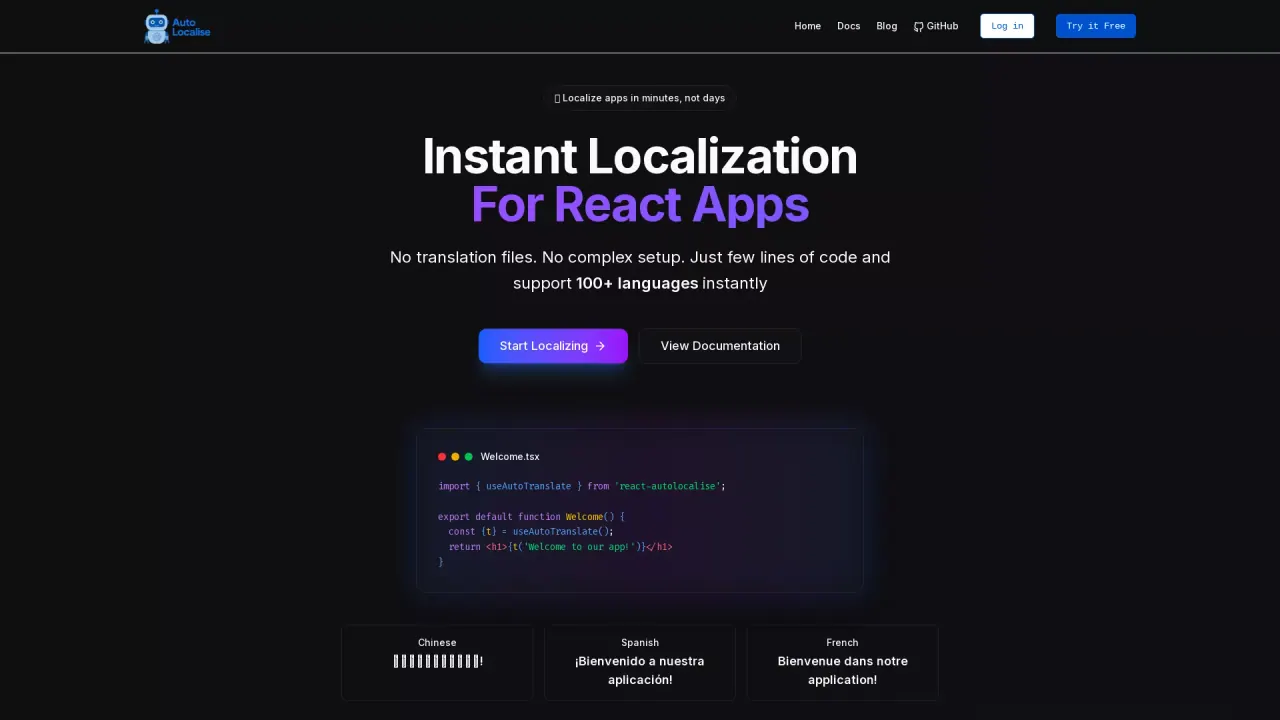Click the green dot in the code window
This screenshot has height=720, width=1280.
coord(468,457)
